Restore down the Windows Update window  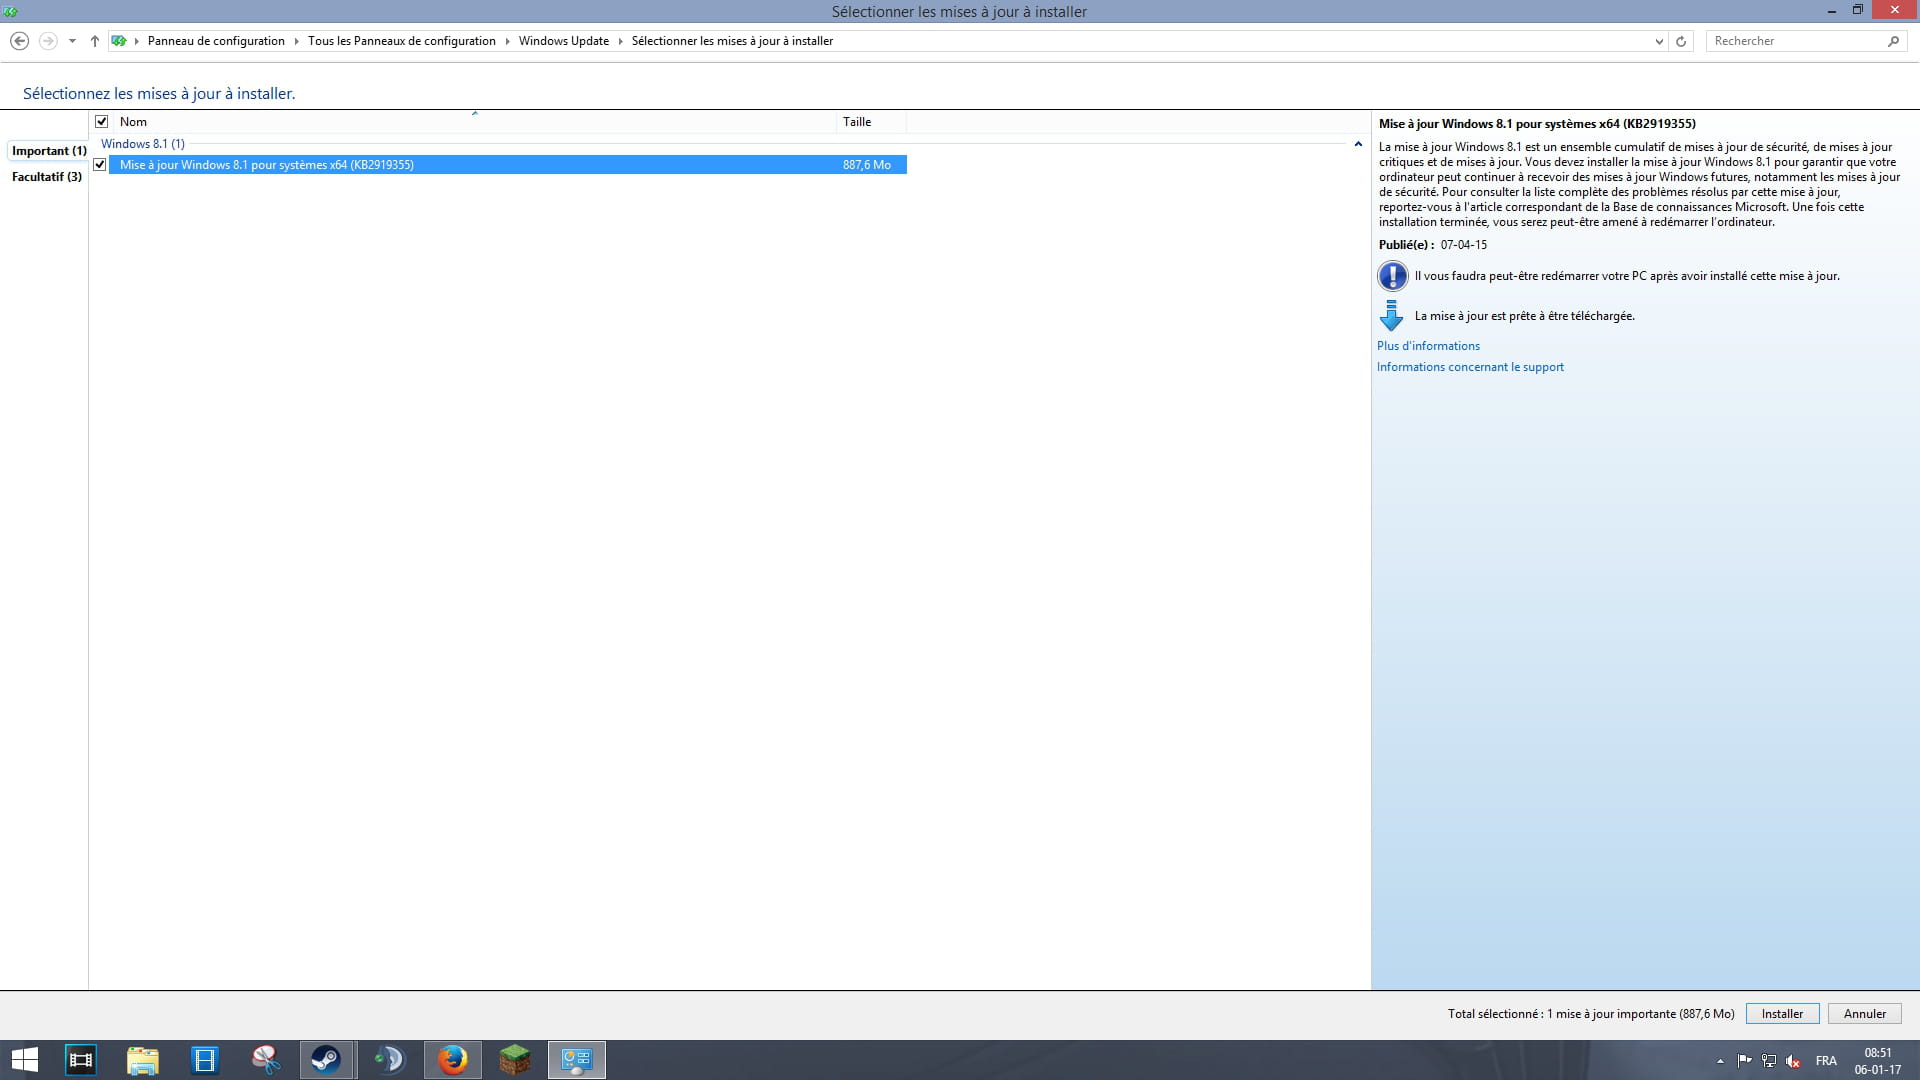click(x=1858, y=11)
